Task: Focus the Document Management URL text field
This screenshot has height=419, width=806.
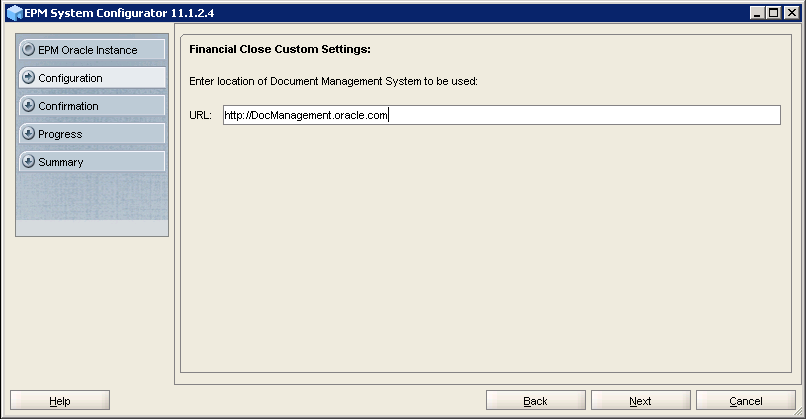Action: click(x=500, y=116)
